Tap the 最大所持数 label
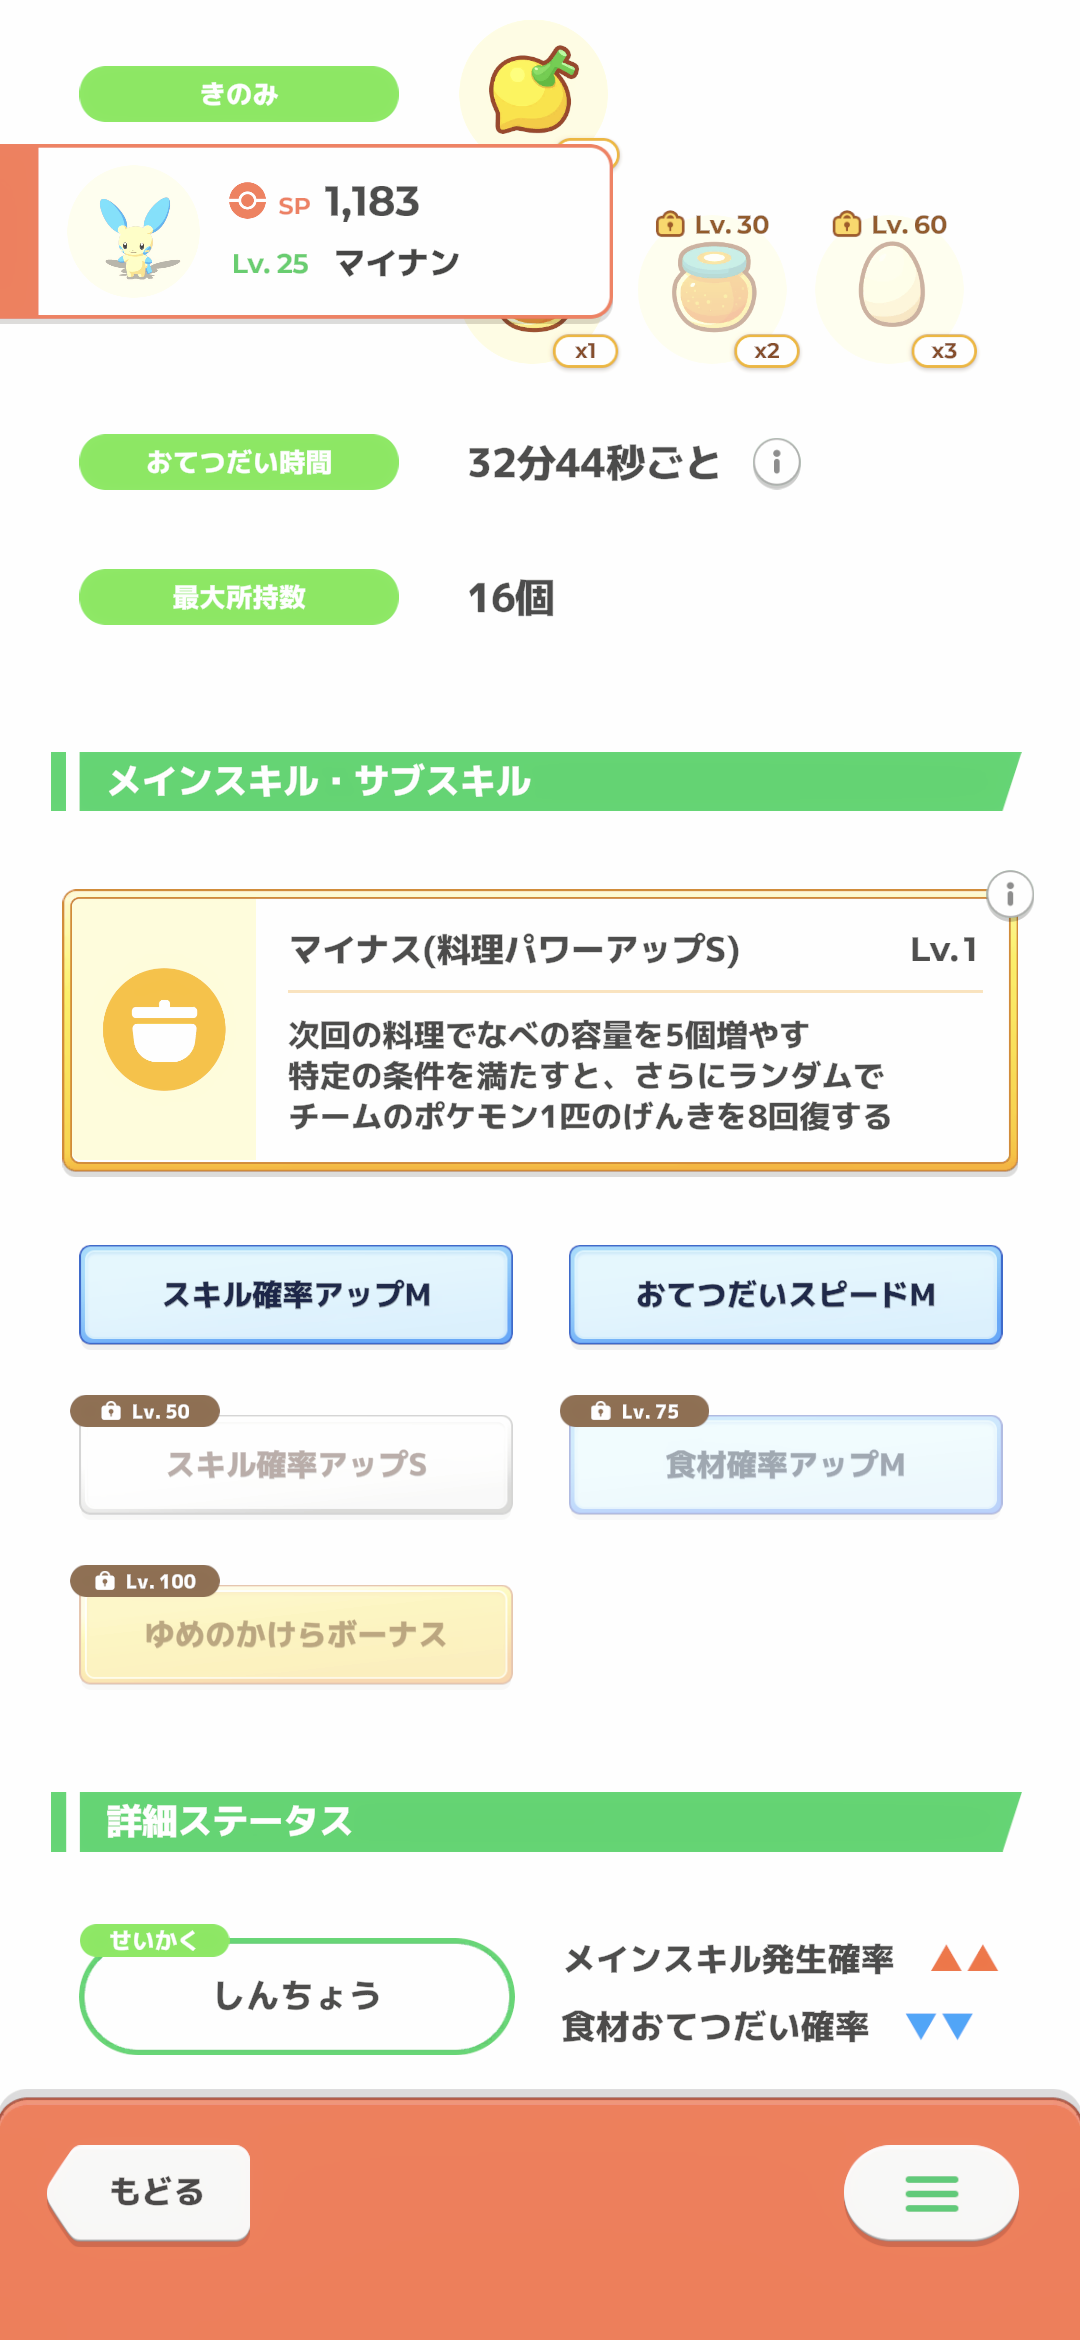The image size is (1080, 2340). point(239,597)
